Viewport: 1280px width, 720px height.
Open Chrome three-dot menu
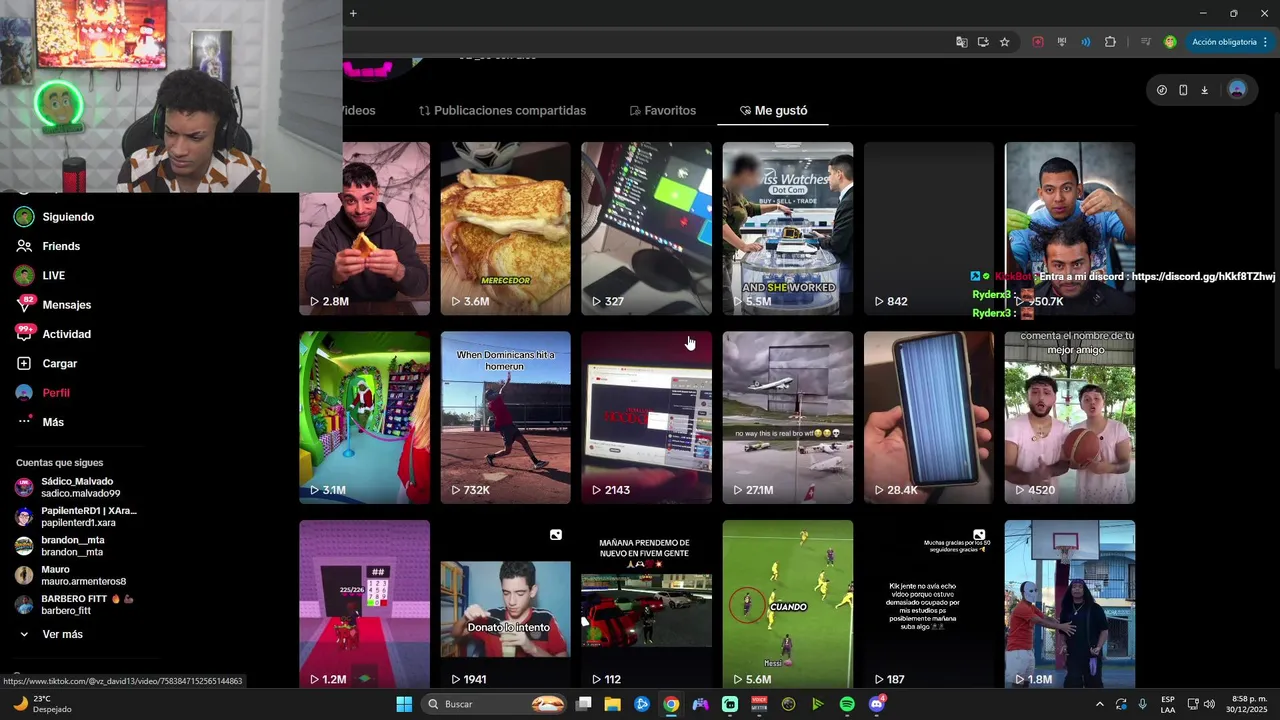click(1266, 42)
